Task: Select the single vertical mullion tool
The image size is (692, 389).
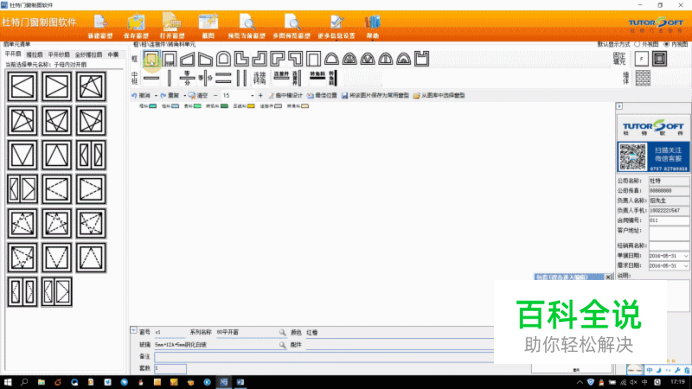Action: tap(169, 78)
